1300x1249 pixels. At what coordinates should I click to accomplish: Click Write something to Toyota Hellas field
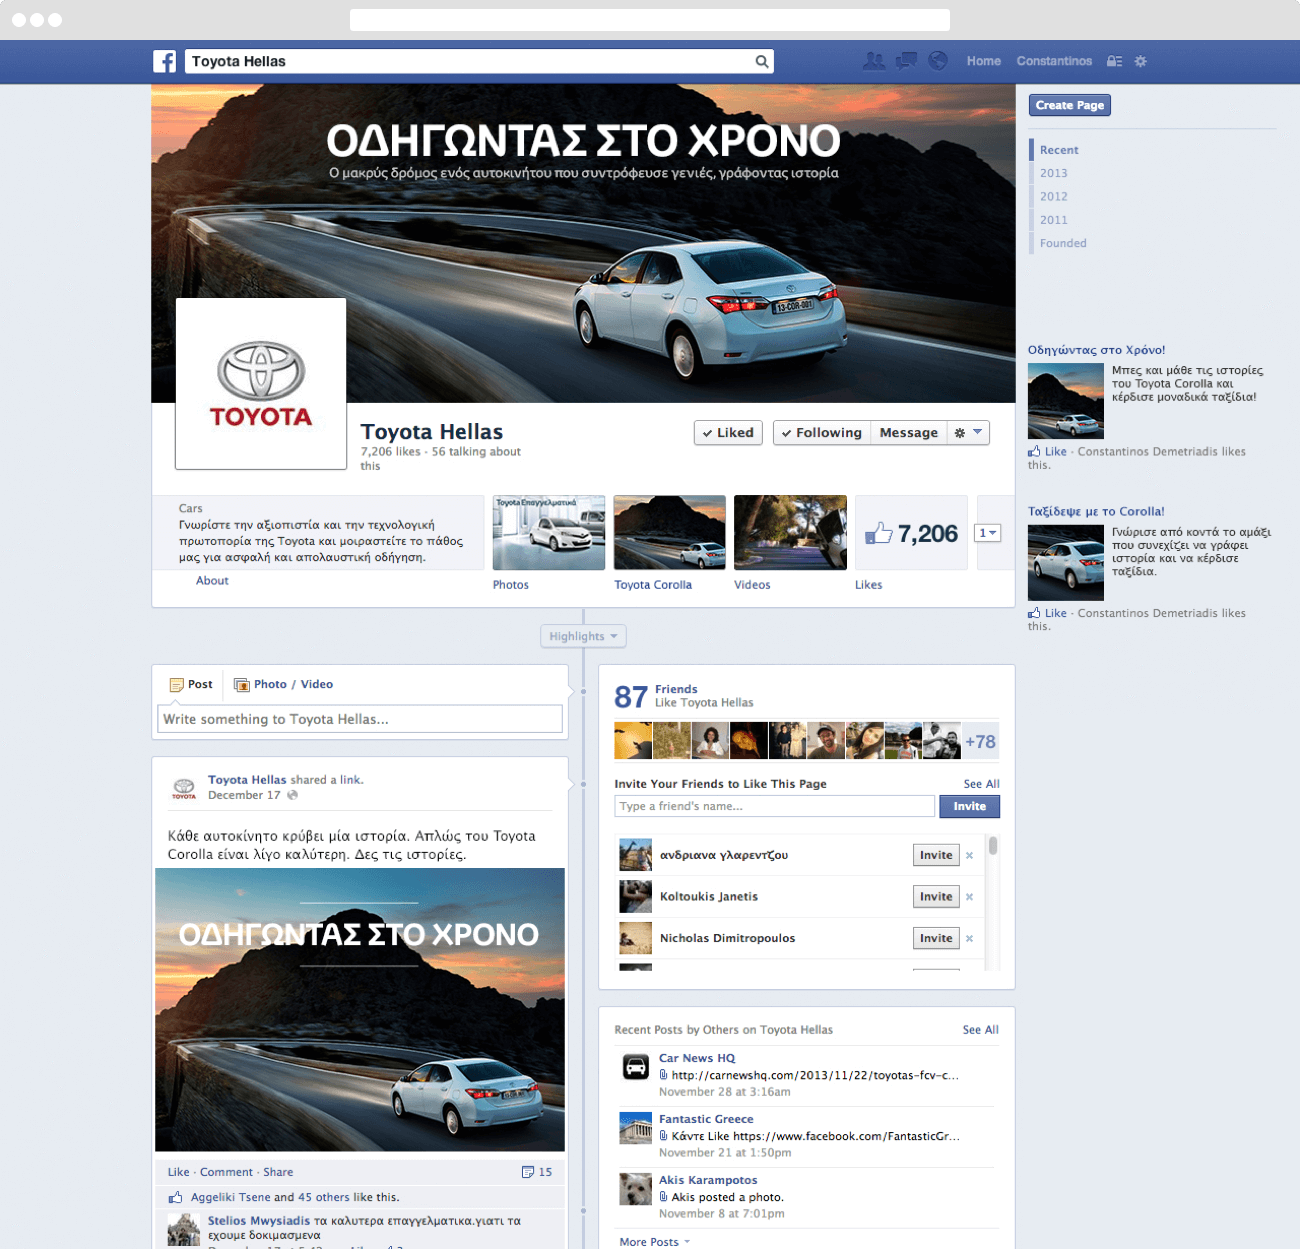point(360,719)
